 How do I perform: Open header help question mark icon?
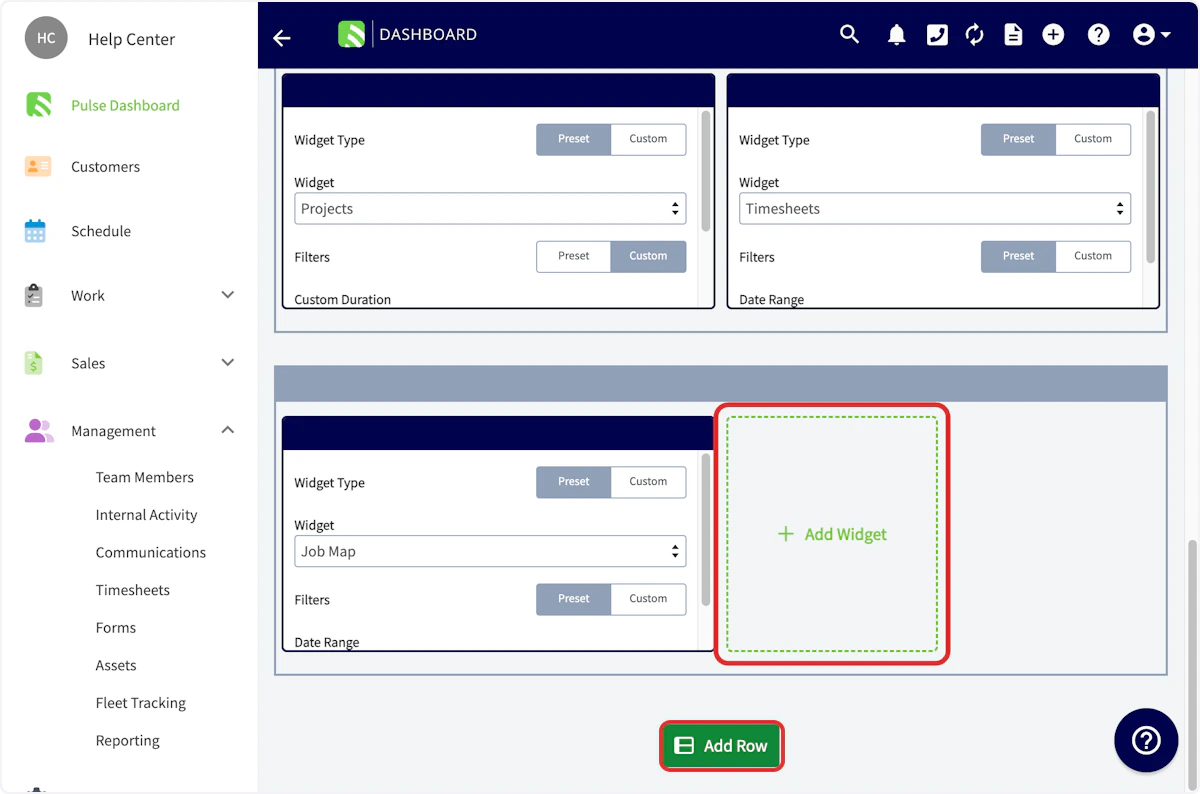[1099, 35]
